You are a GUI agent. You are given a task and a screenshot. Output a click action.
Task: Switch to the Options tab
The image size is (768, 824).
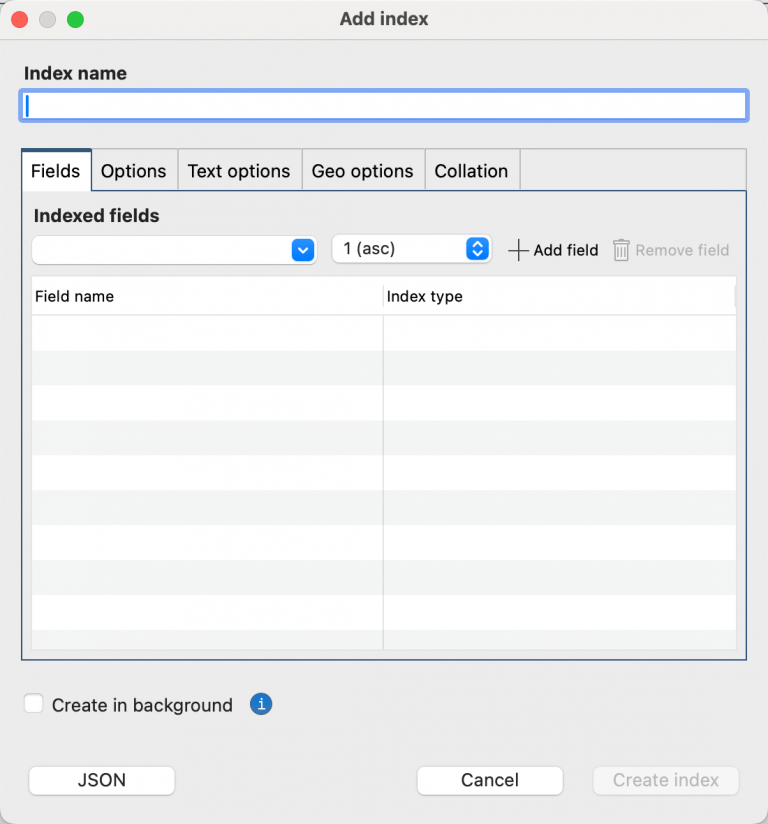[134, 170]
